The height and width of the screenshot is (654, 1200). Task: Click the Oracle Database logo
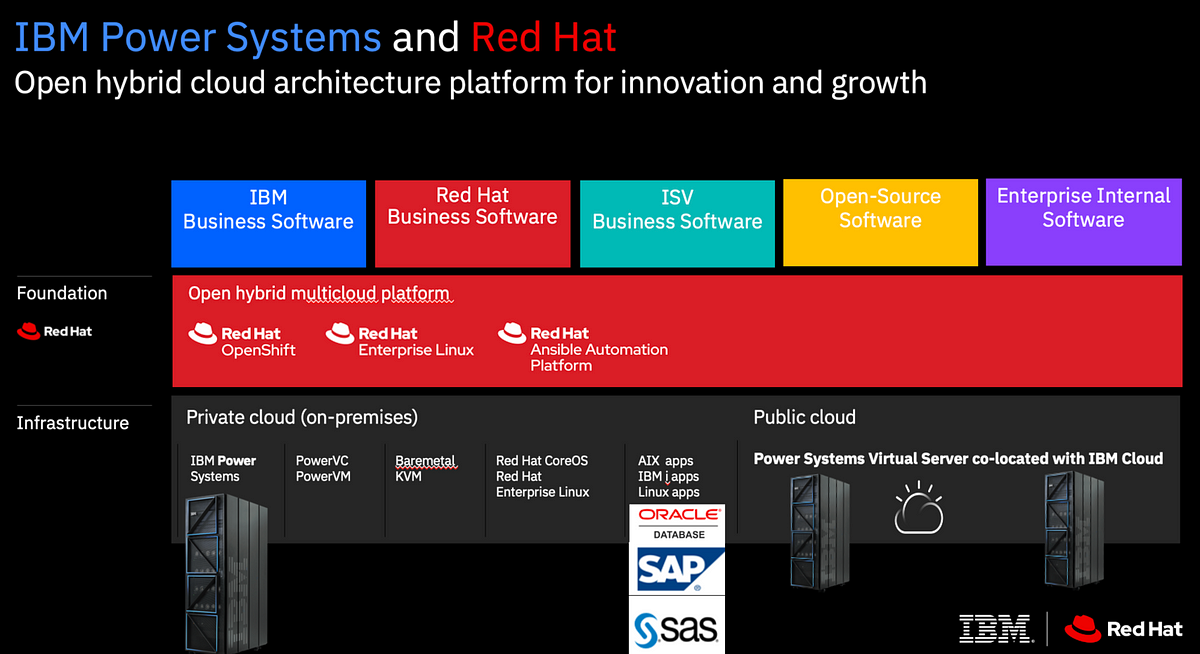(x=679, y=524)
